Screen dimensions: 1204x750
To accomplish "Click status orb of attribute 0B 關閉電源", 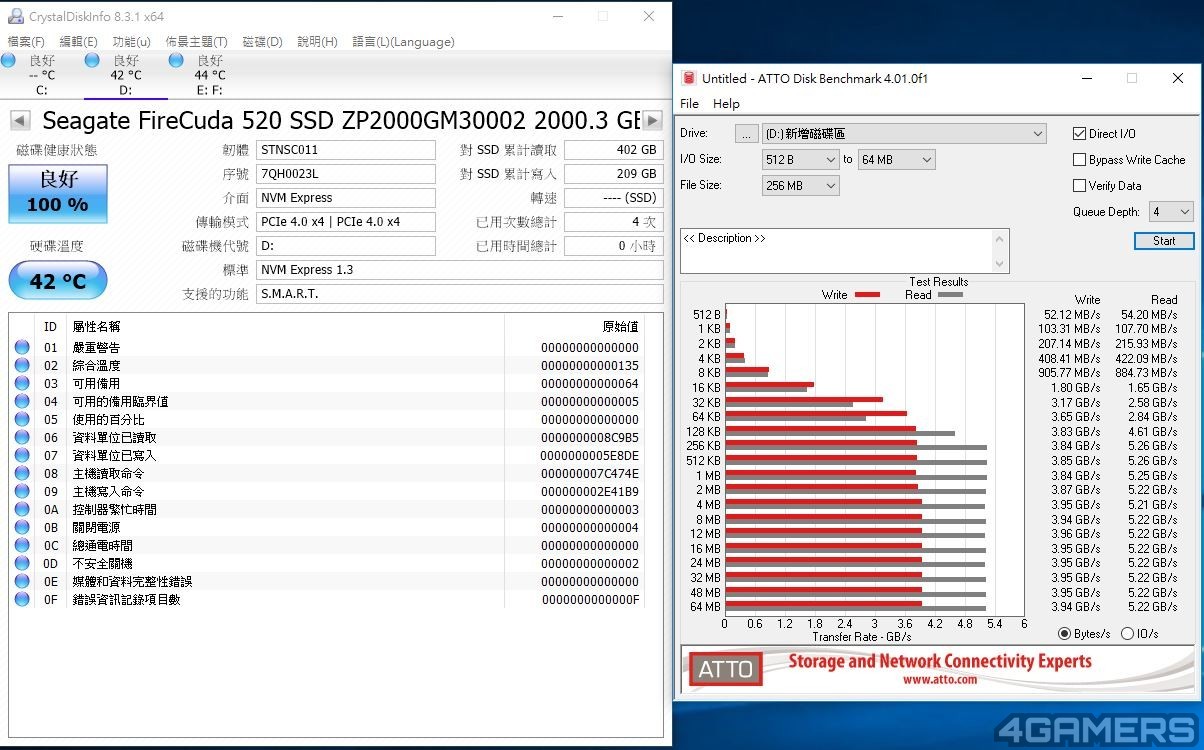I will point(22,527).
